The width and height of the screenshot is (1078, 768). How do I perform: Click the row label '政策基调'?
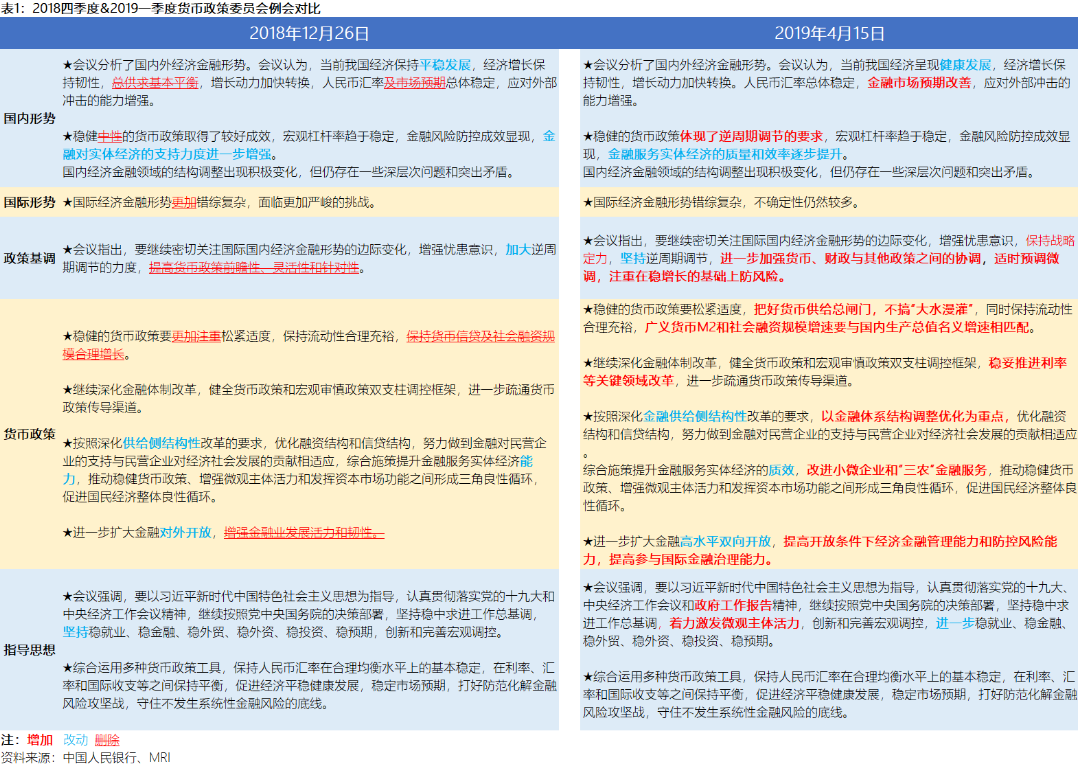pyautogui.click(x=30, y=258)
